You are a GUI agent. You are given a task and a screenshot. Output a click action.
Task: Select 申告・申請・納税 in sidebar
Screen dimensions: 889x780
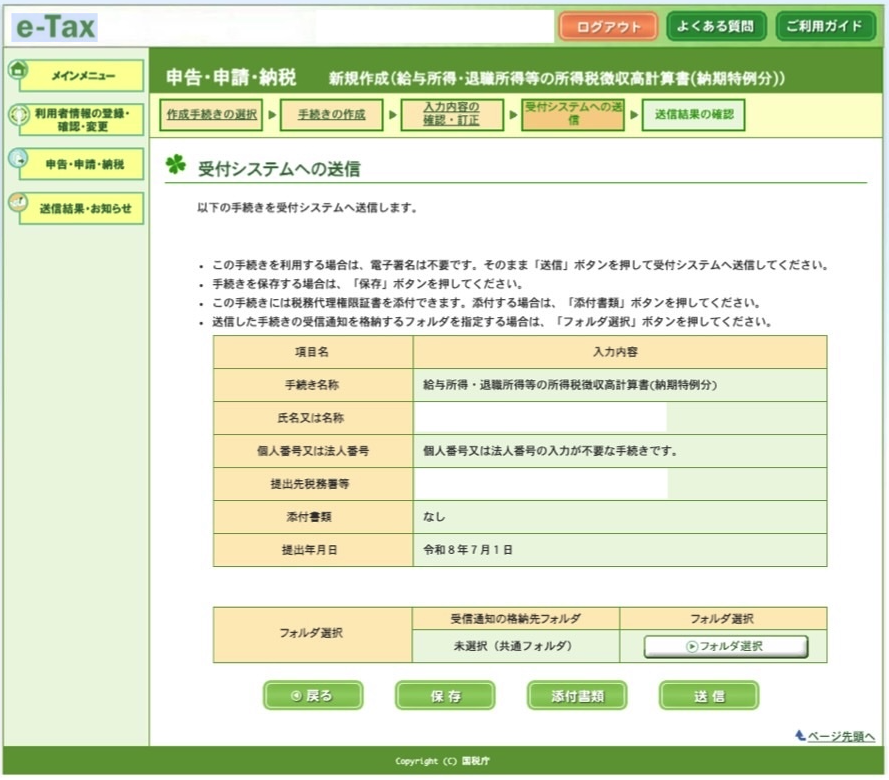click(82, 164)
